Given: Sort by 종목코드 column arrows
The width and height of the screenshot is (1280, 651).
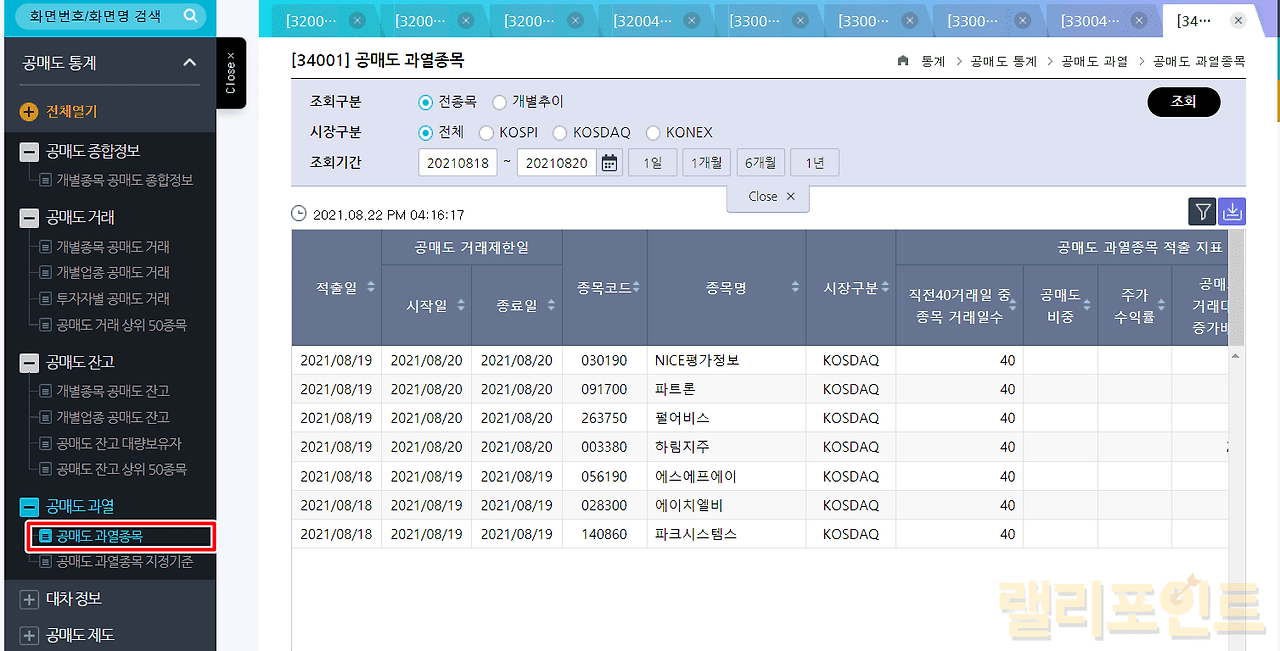Looking at the screenshot, I should click(636, 288).
